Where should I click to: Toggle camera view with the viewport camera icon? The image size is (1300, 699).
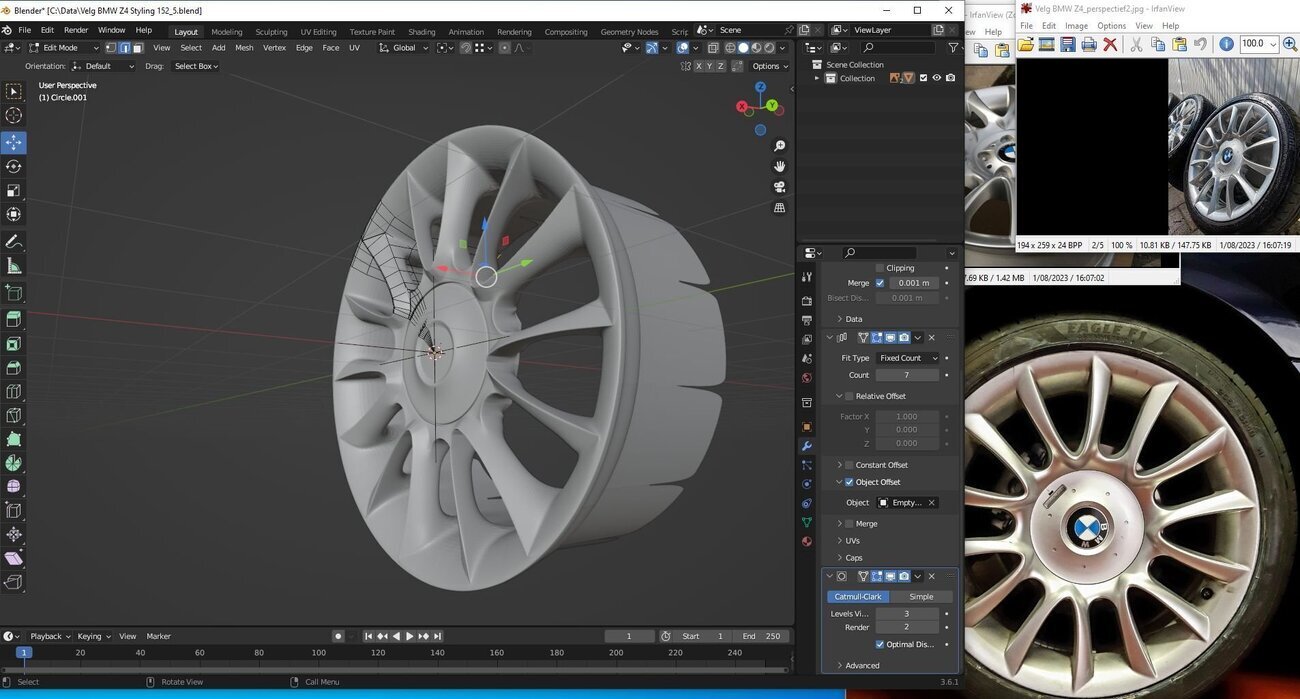[780, 187]
